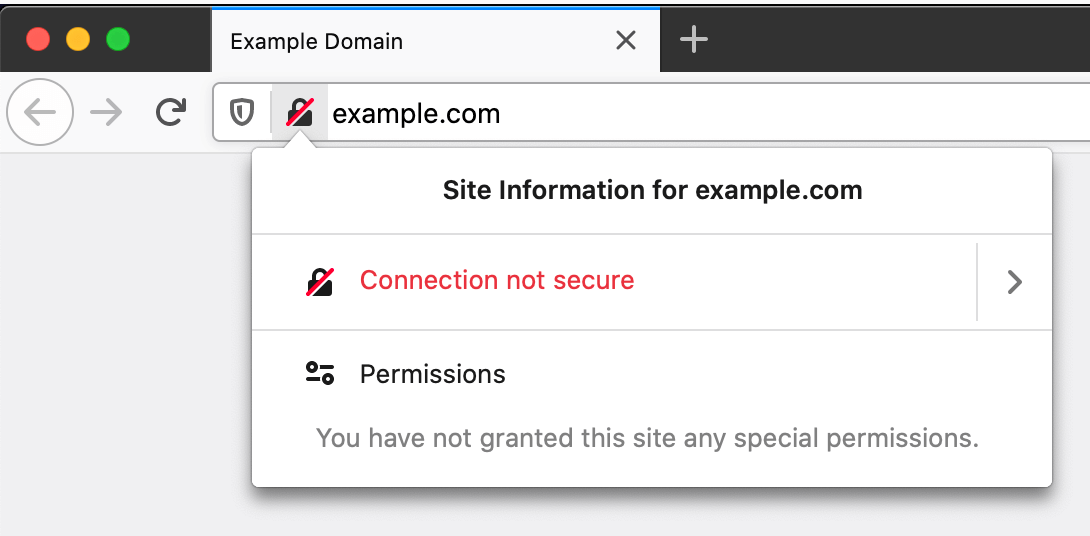Go back to the previous page
Image resolution: width=1090 pixels, height=536 pixels.
(x=40, y=113)
